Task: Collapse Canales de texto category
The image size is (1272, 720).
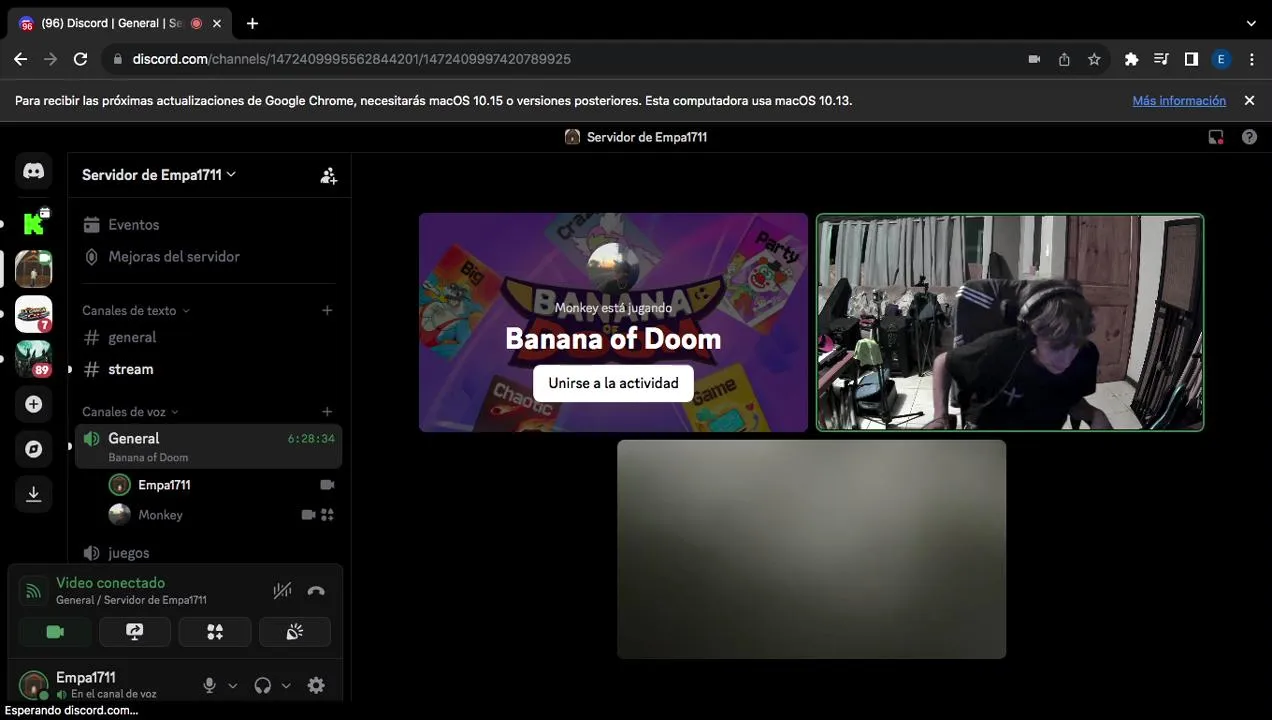Action: click(136, 310)
